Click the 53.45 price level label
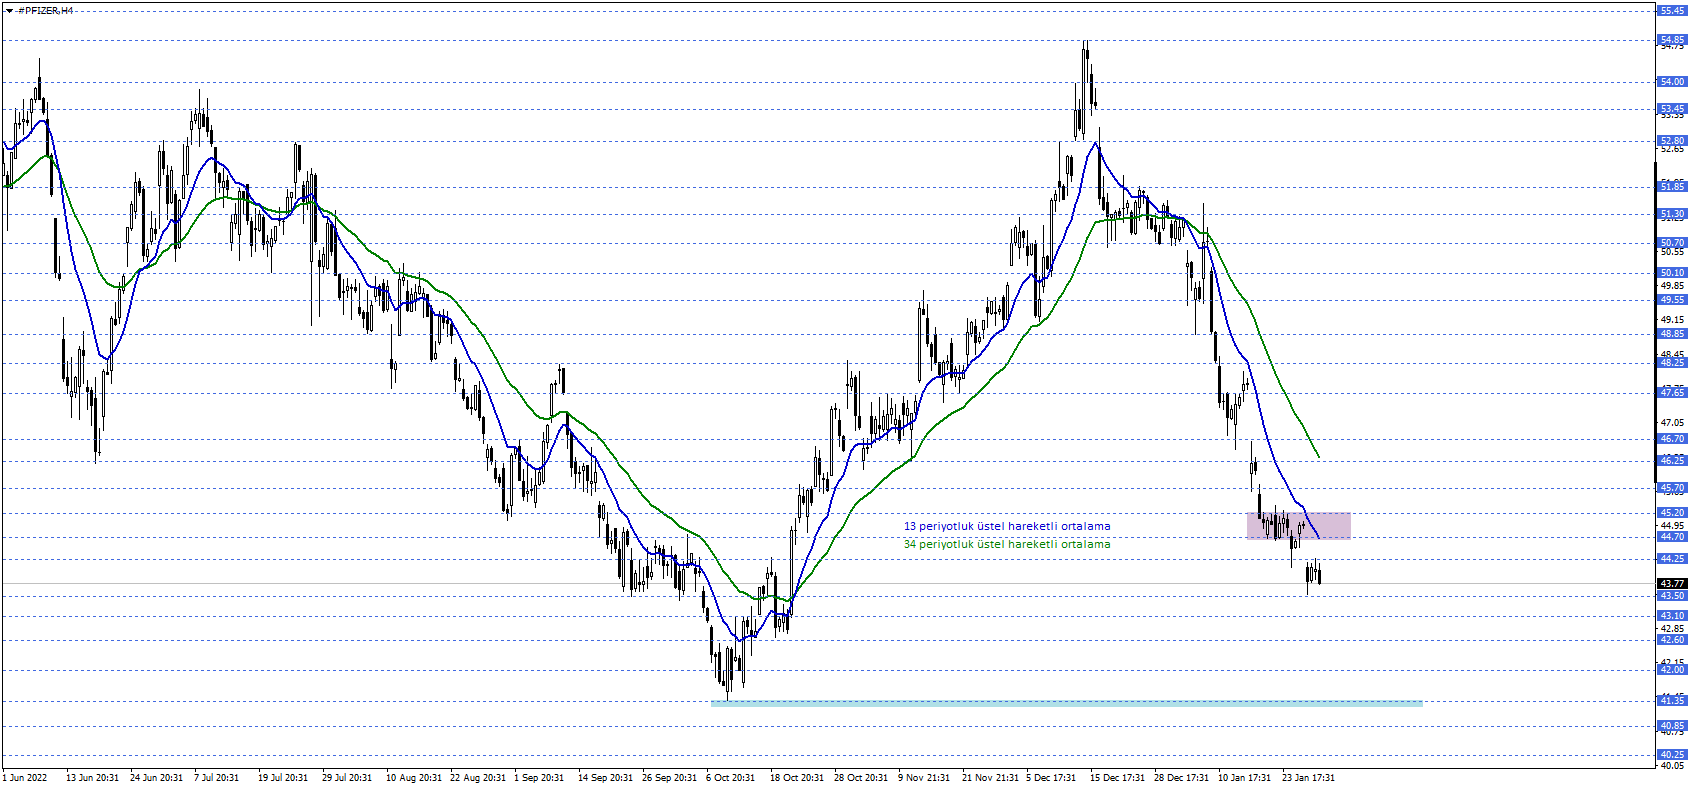 (1671, 109)
